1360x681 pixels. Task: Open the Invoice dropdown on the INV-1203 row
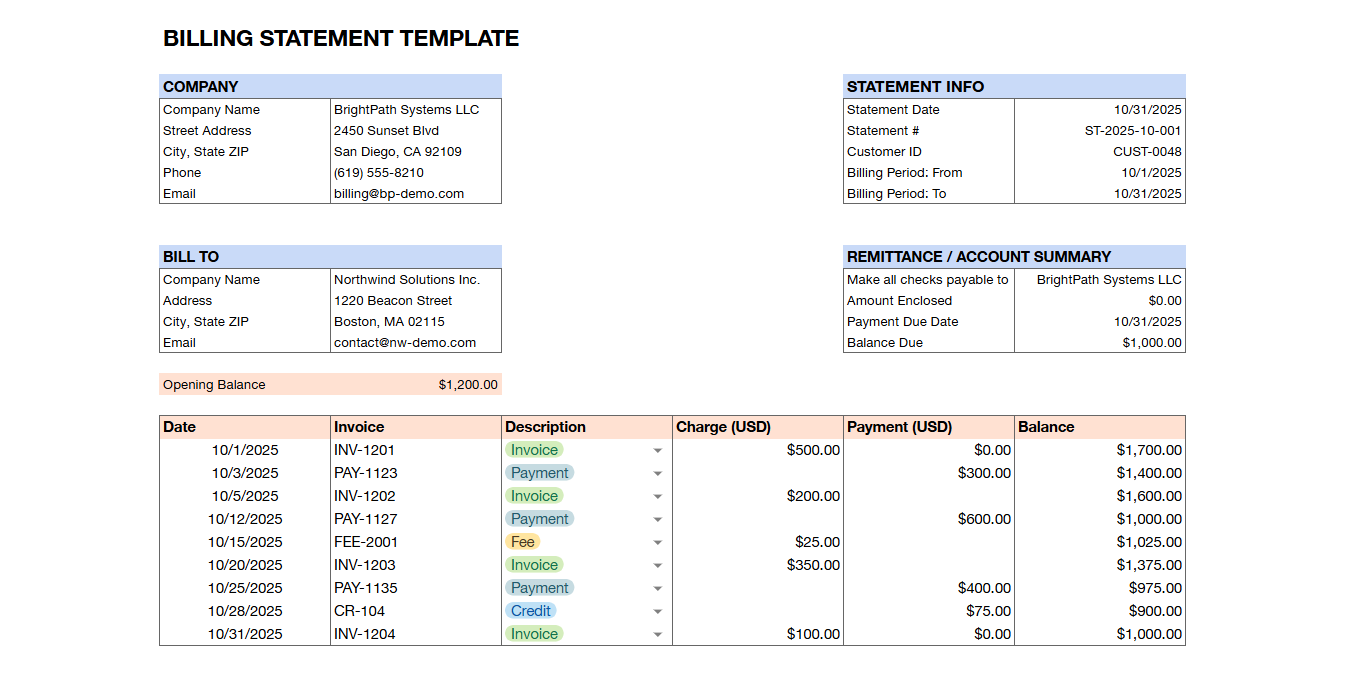click(x=657, y=565)
